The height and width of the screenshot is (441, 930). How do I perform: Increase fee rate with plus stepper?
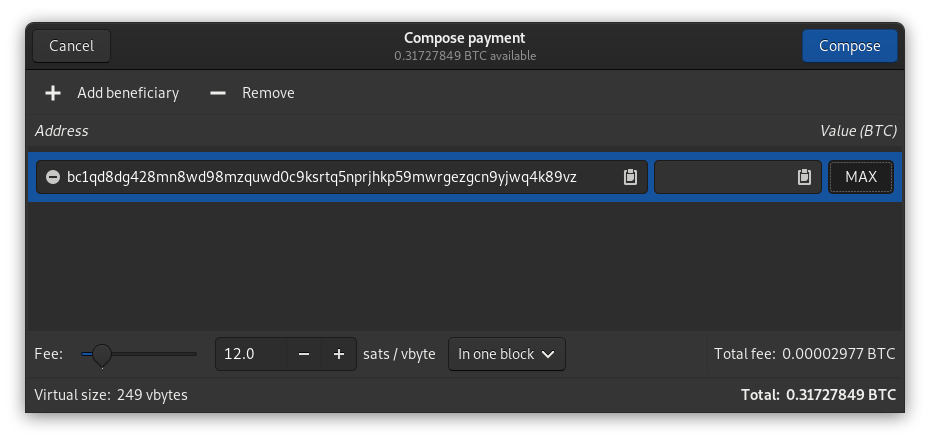point(339,354)
